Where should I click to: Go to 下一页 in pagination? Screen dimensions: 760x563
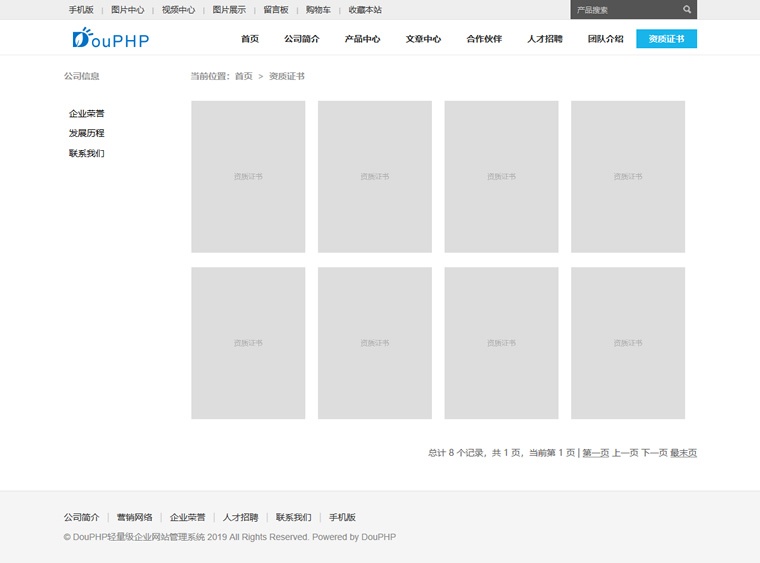[654, 453]
